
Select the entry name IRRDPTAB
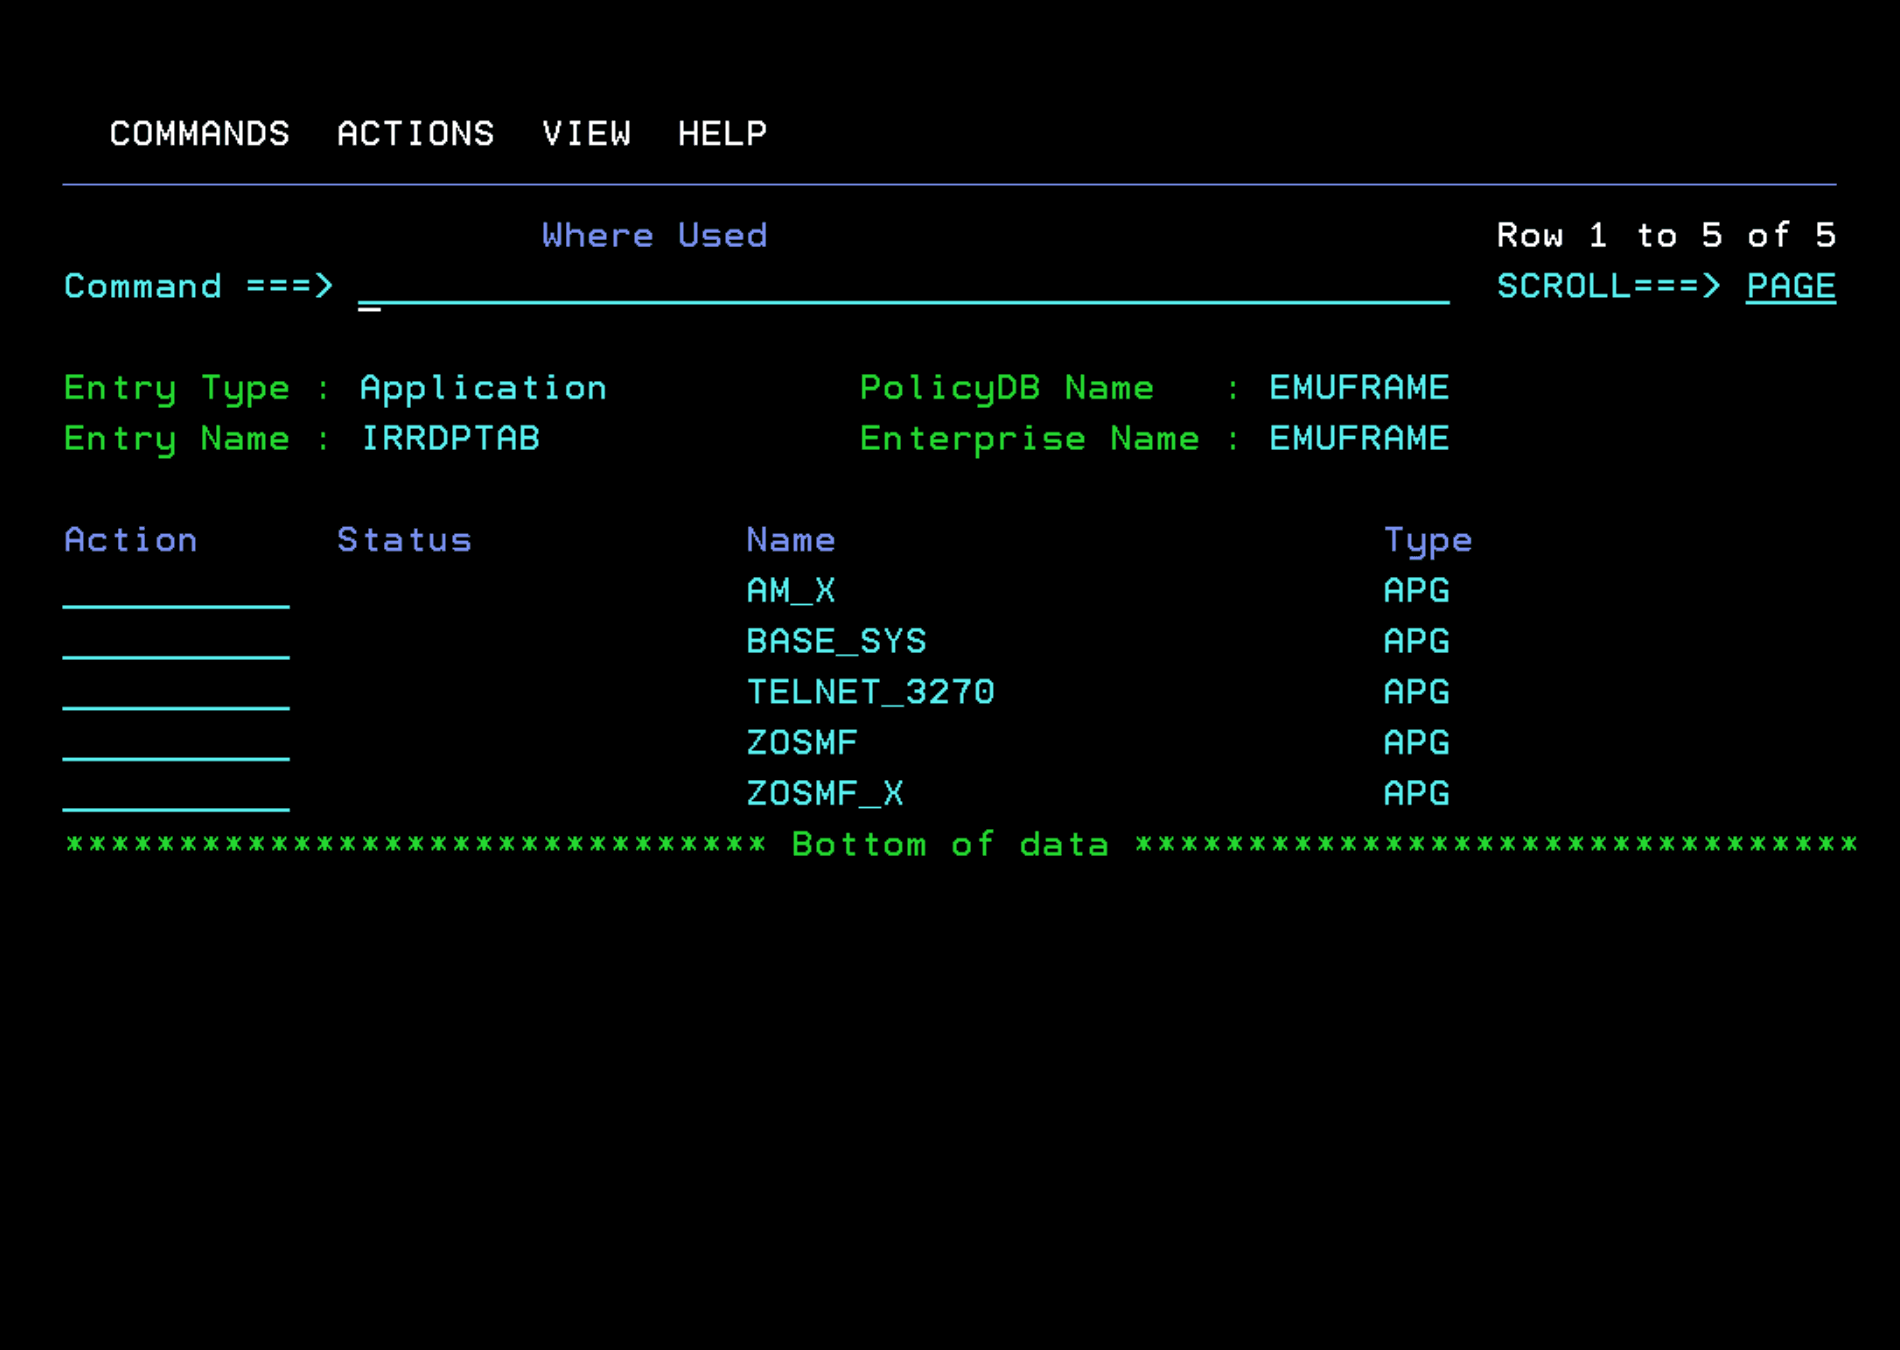click(x=450, y=438)
